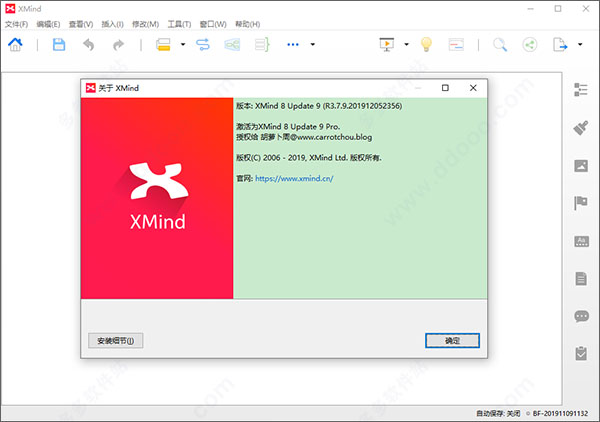The width and height of the screenshot is (600, 422).
Task: Open the https://www.xmind.cn/ link
Action: tap(294, 179)
